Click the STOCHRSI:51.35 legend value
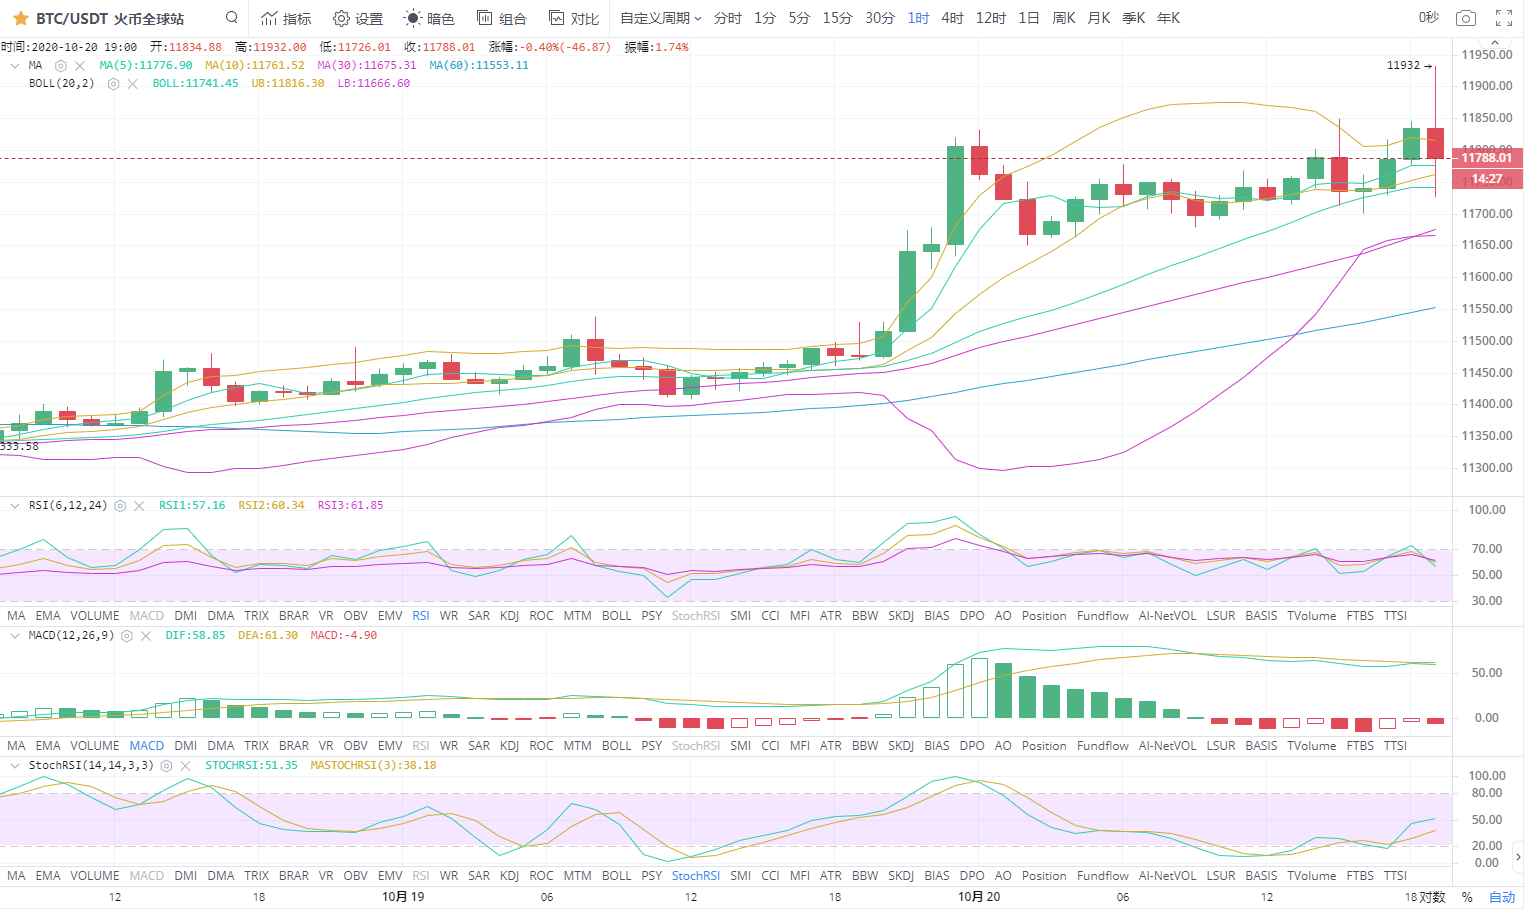The width and height of the screenshot is (1524, 914). pyautogui.click(x=252, y=766)
